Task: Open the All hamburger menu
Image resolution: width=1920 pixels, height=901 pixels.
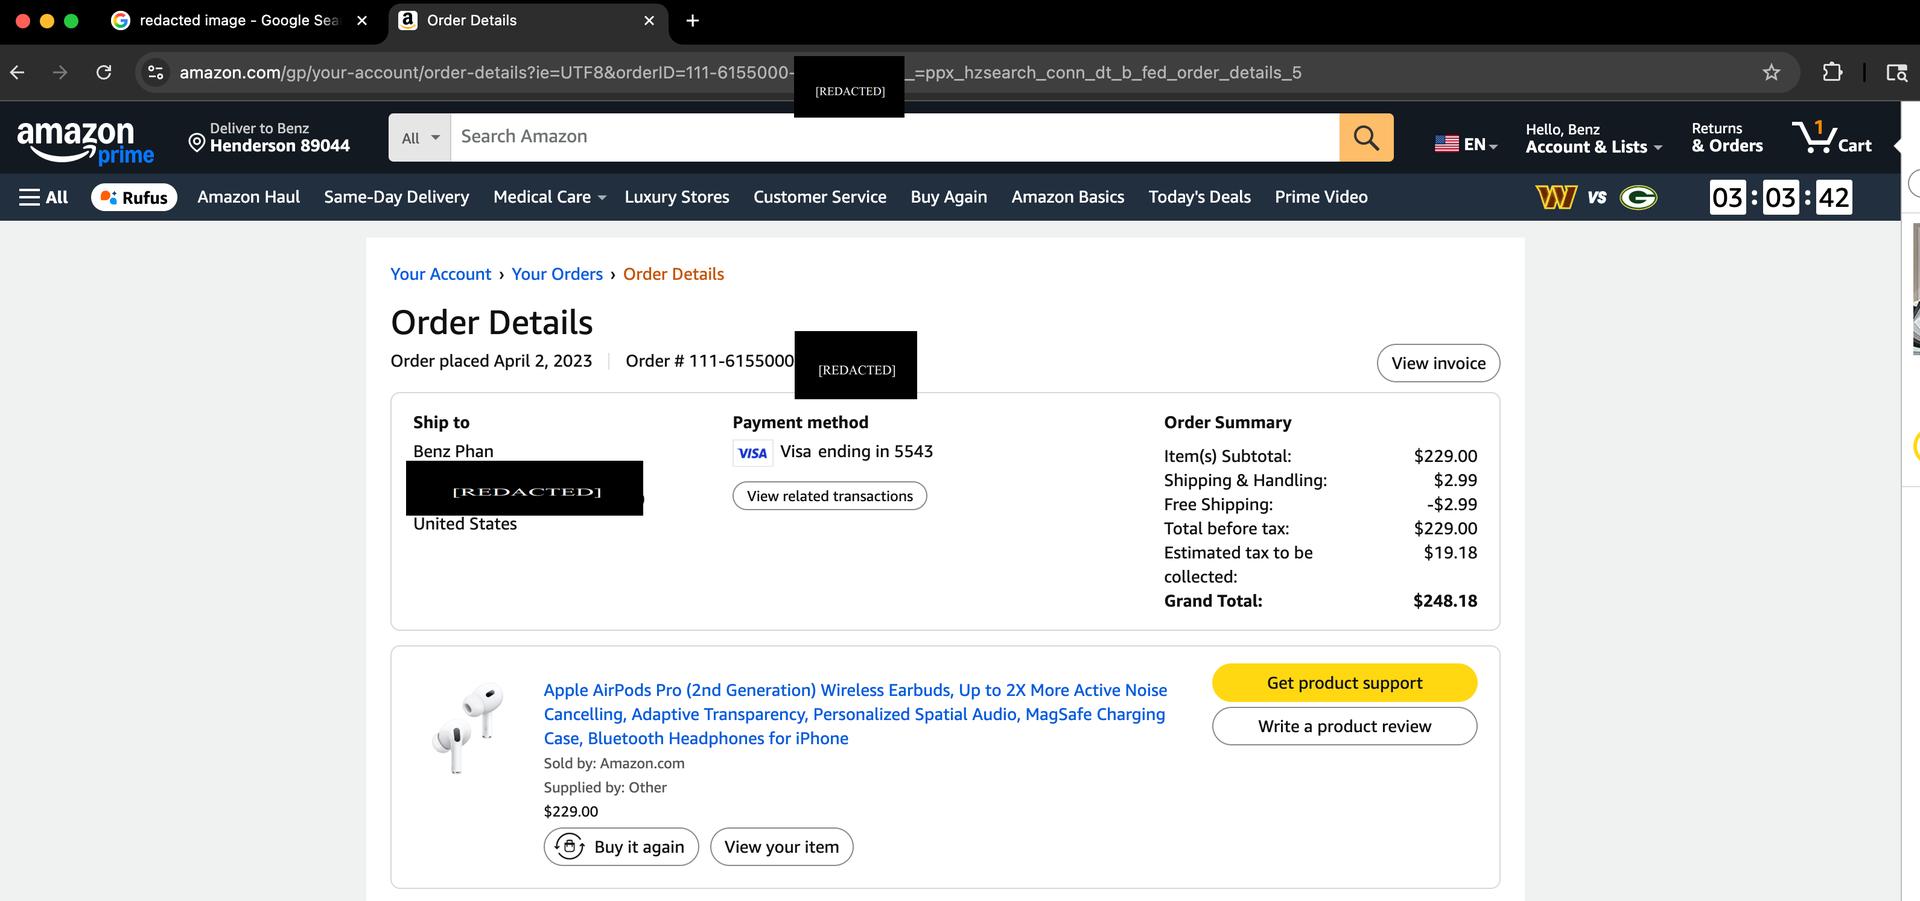Action: 44,197
